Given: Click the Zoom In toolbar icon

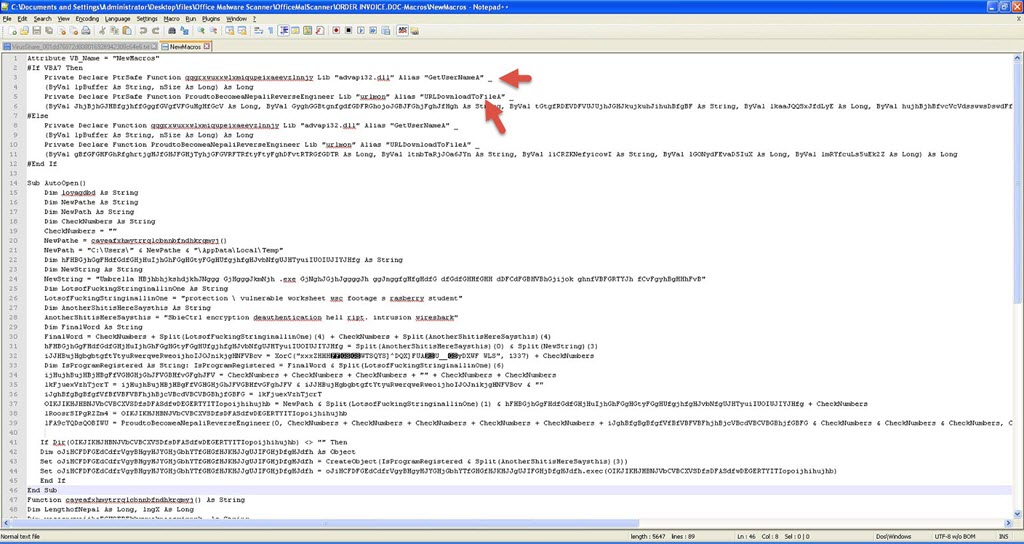Looking at the screenshot, I should [x=201, y=31].
